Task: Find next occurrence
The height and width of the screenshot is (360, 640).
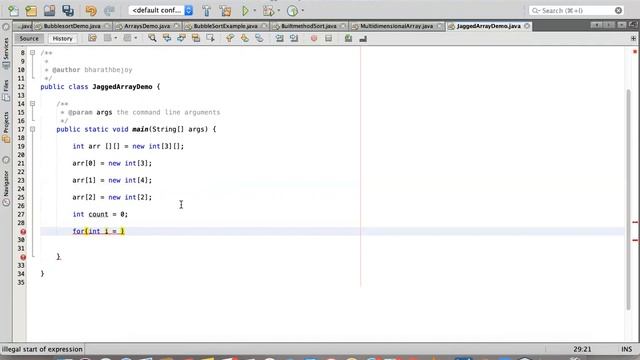Action: coord(181,38)
